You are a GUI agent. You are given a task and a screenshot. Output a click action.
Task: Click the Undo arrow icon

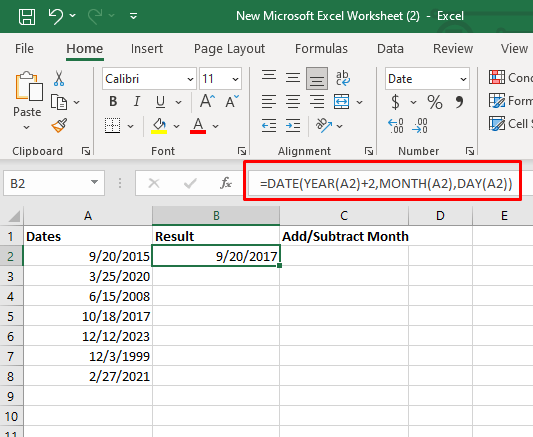click(x=55, y=16)
